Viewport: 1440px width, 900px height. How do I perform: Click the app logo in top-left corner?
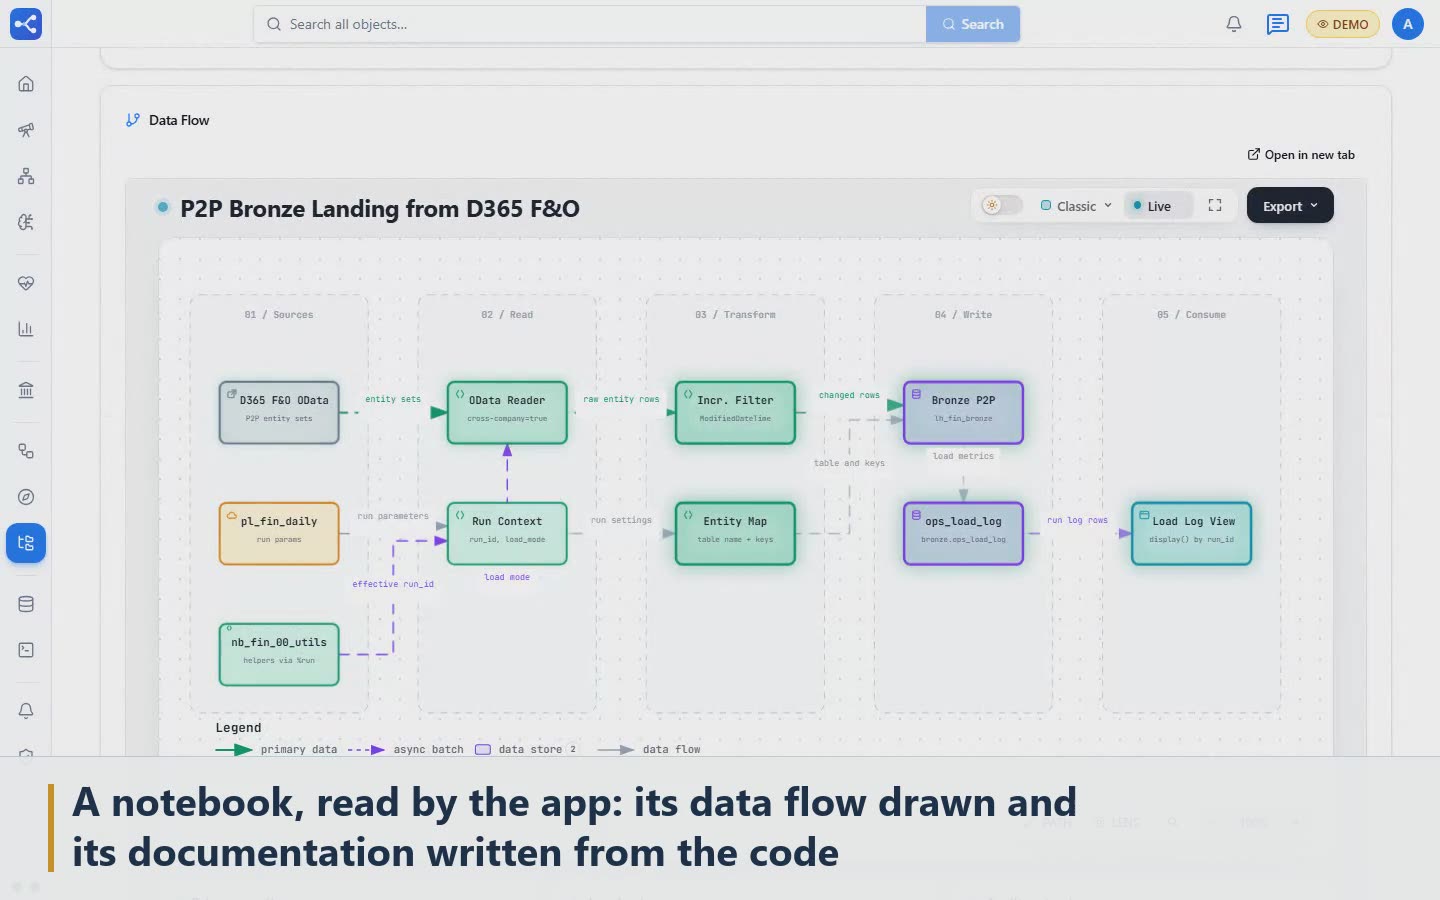pos(26,24)
